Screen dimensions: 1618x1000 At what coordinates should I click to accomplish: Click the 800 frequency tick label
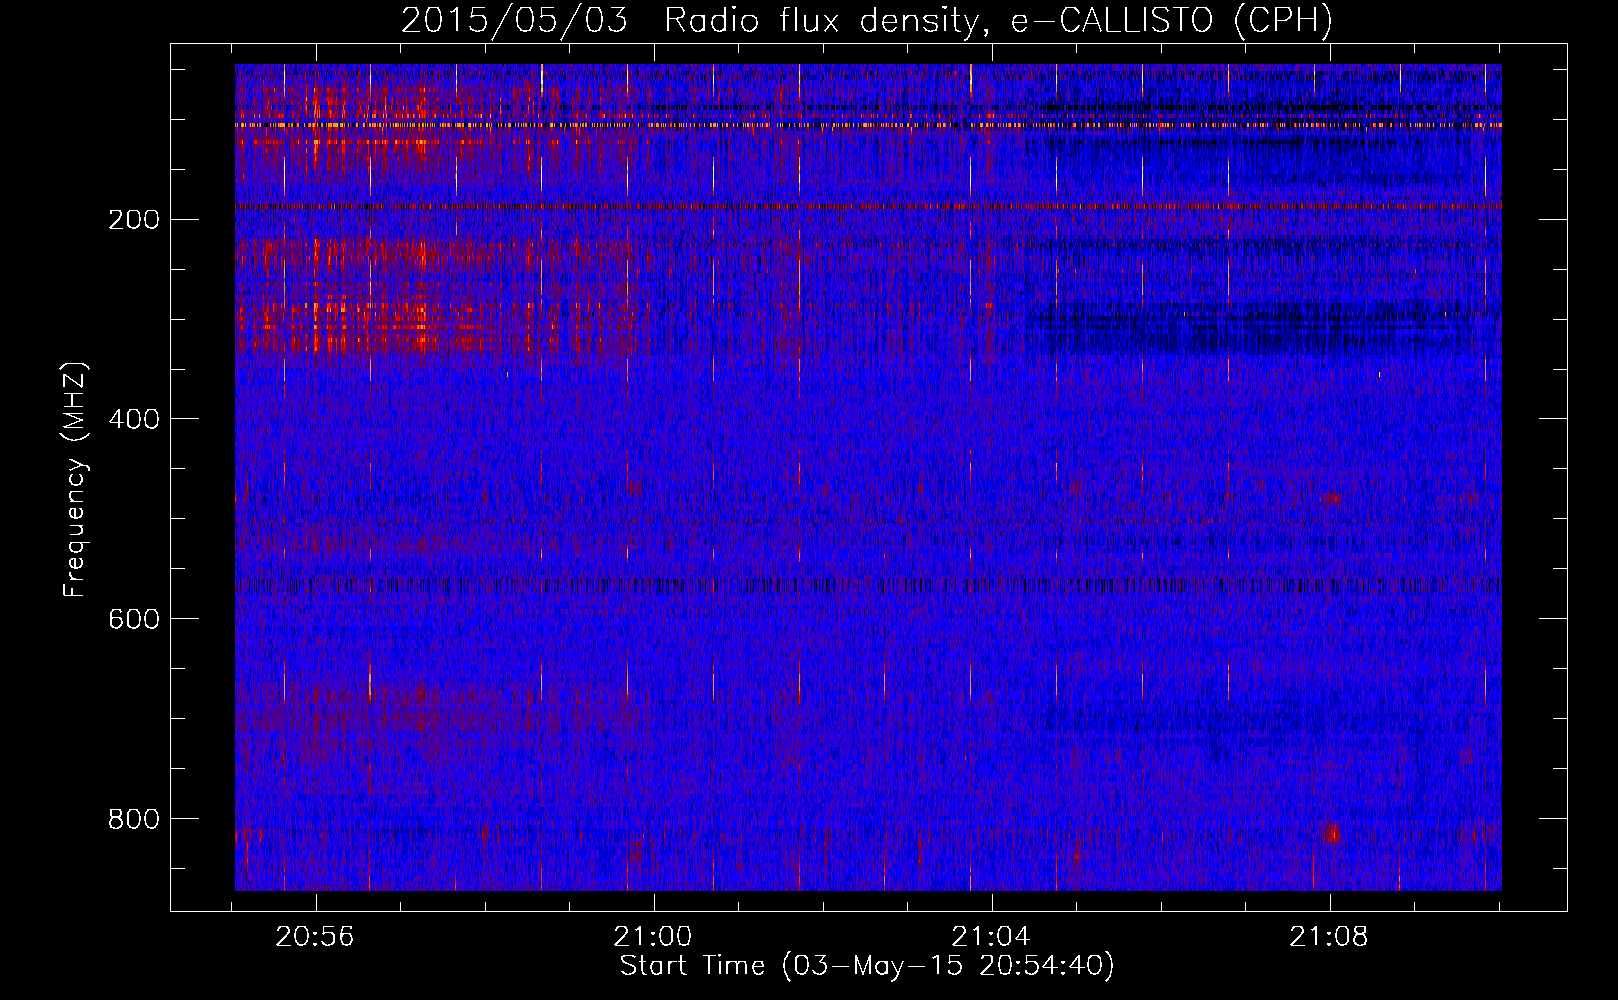pos(133,820)
